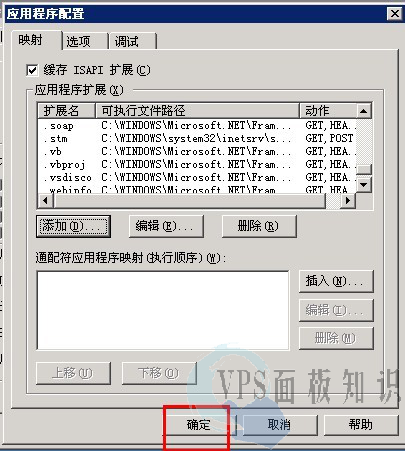Click the list's scroll up arrow

(x=364, y=111)
